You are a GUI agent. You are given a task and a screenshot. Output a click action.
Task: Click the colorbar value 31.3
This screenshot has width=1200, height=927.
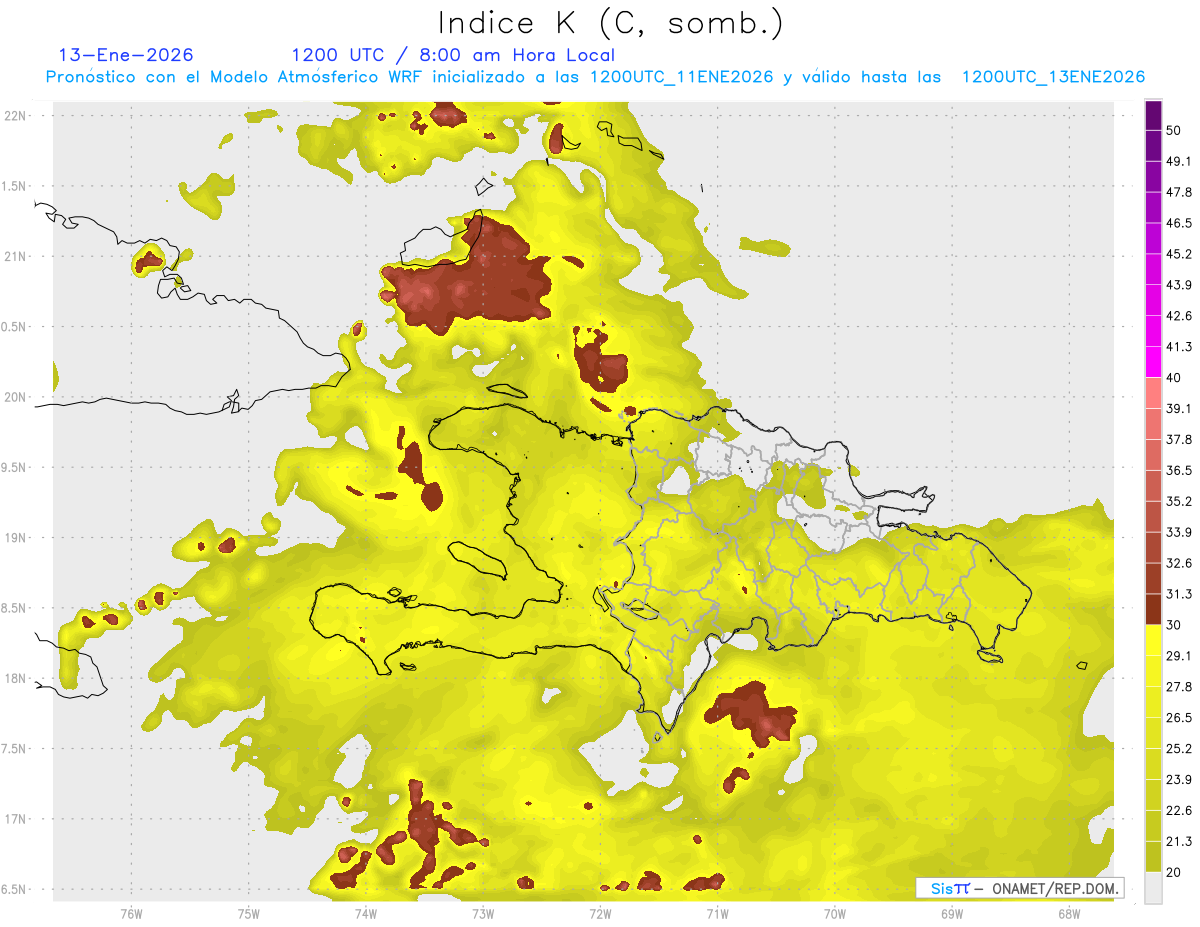(x=1179, y=594)
